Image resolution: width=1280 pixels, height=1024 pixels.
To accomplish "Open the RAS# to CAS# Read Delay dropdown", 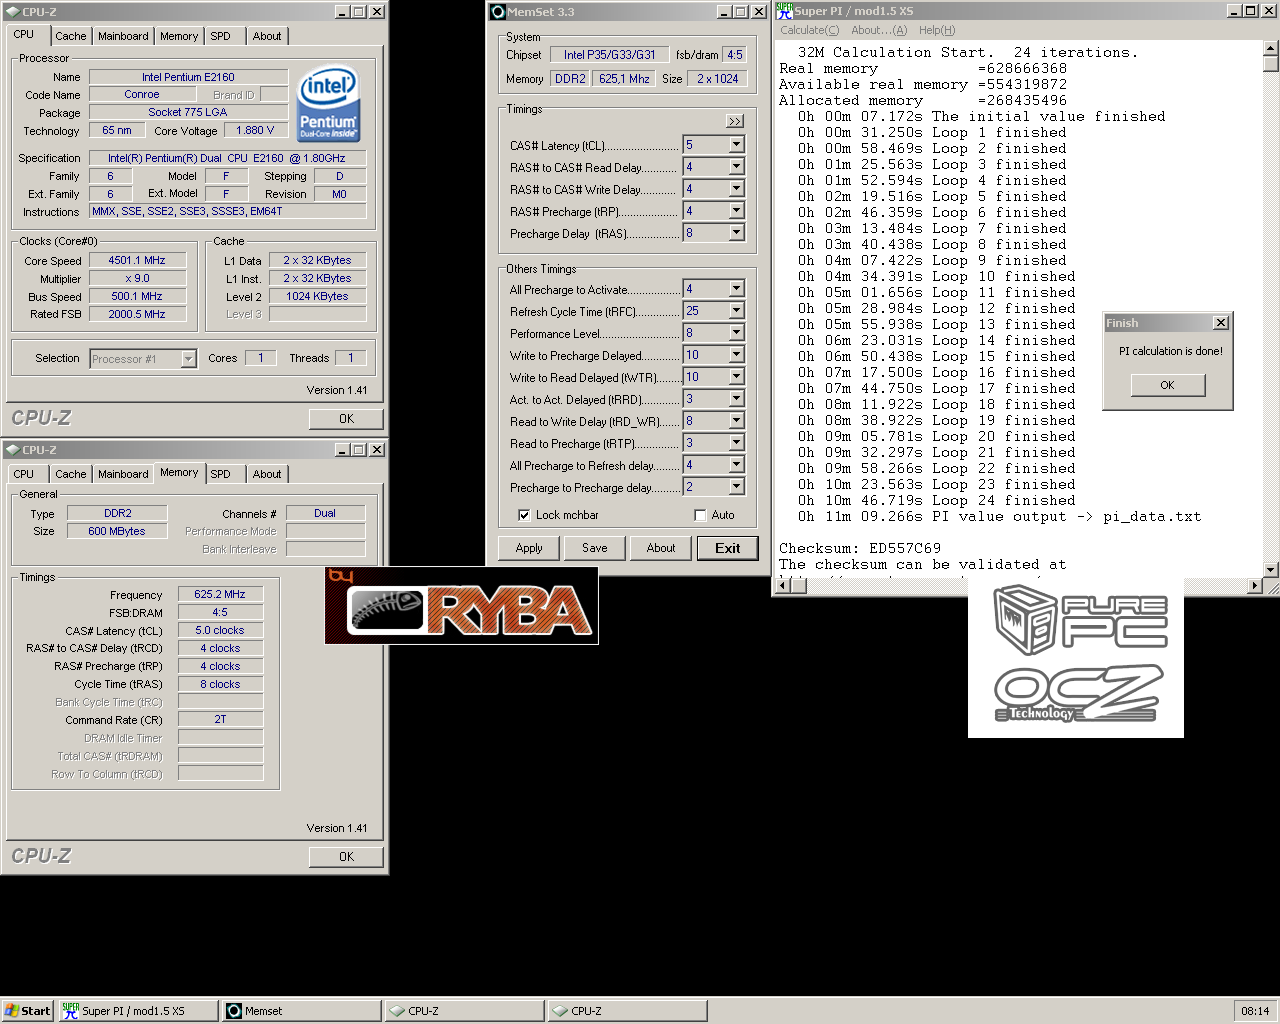I will point(736,167).
